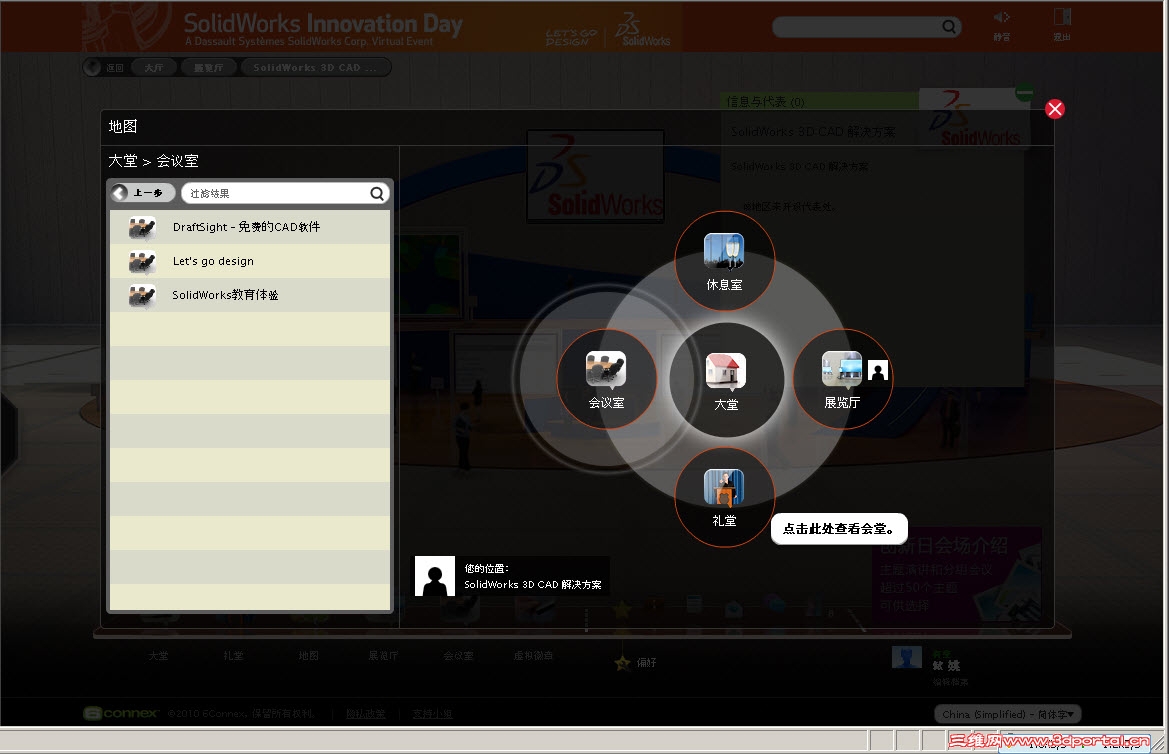Click the SolidWorks 3D CAD 解决方案 location text
The height and width of the screenshot is (754, 1169).
pyautogui.click(x=532, y=585)
